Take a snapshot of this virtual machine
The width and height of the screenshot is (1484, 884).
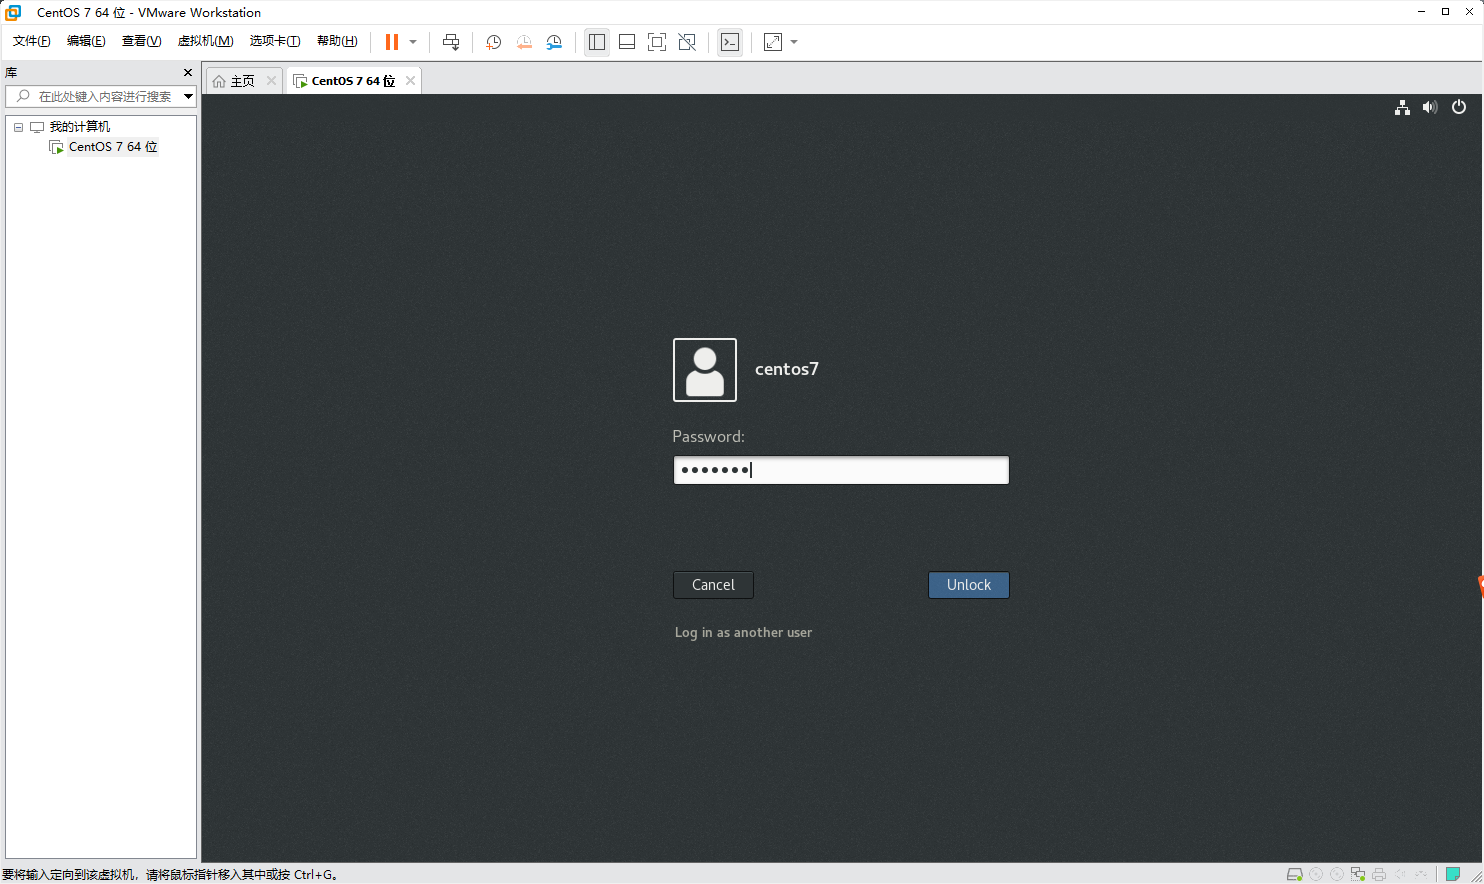click(493, 42)
